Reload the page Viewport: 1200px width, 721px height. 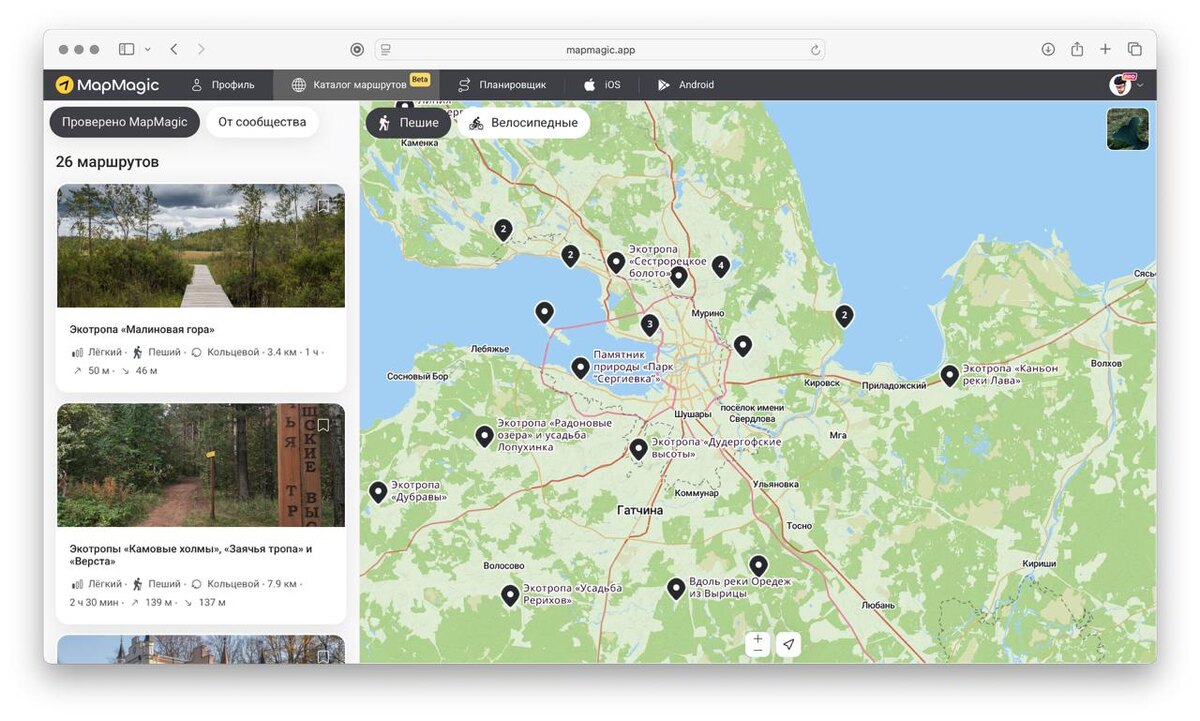(815, 49)
